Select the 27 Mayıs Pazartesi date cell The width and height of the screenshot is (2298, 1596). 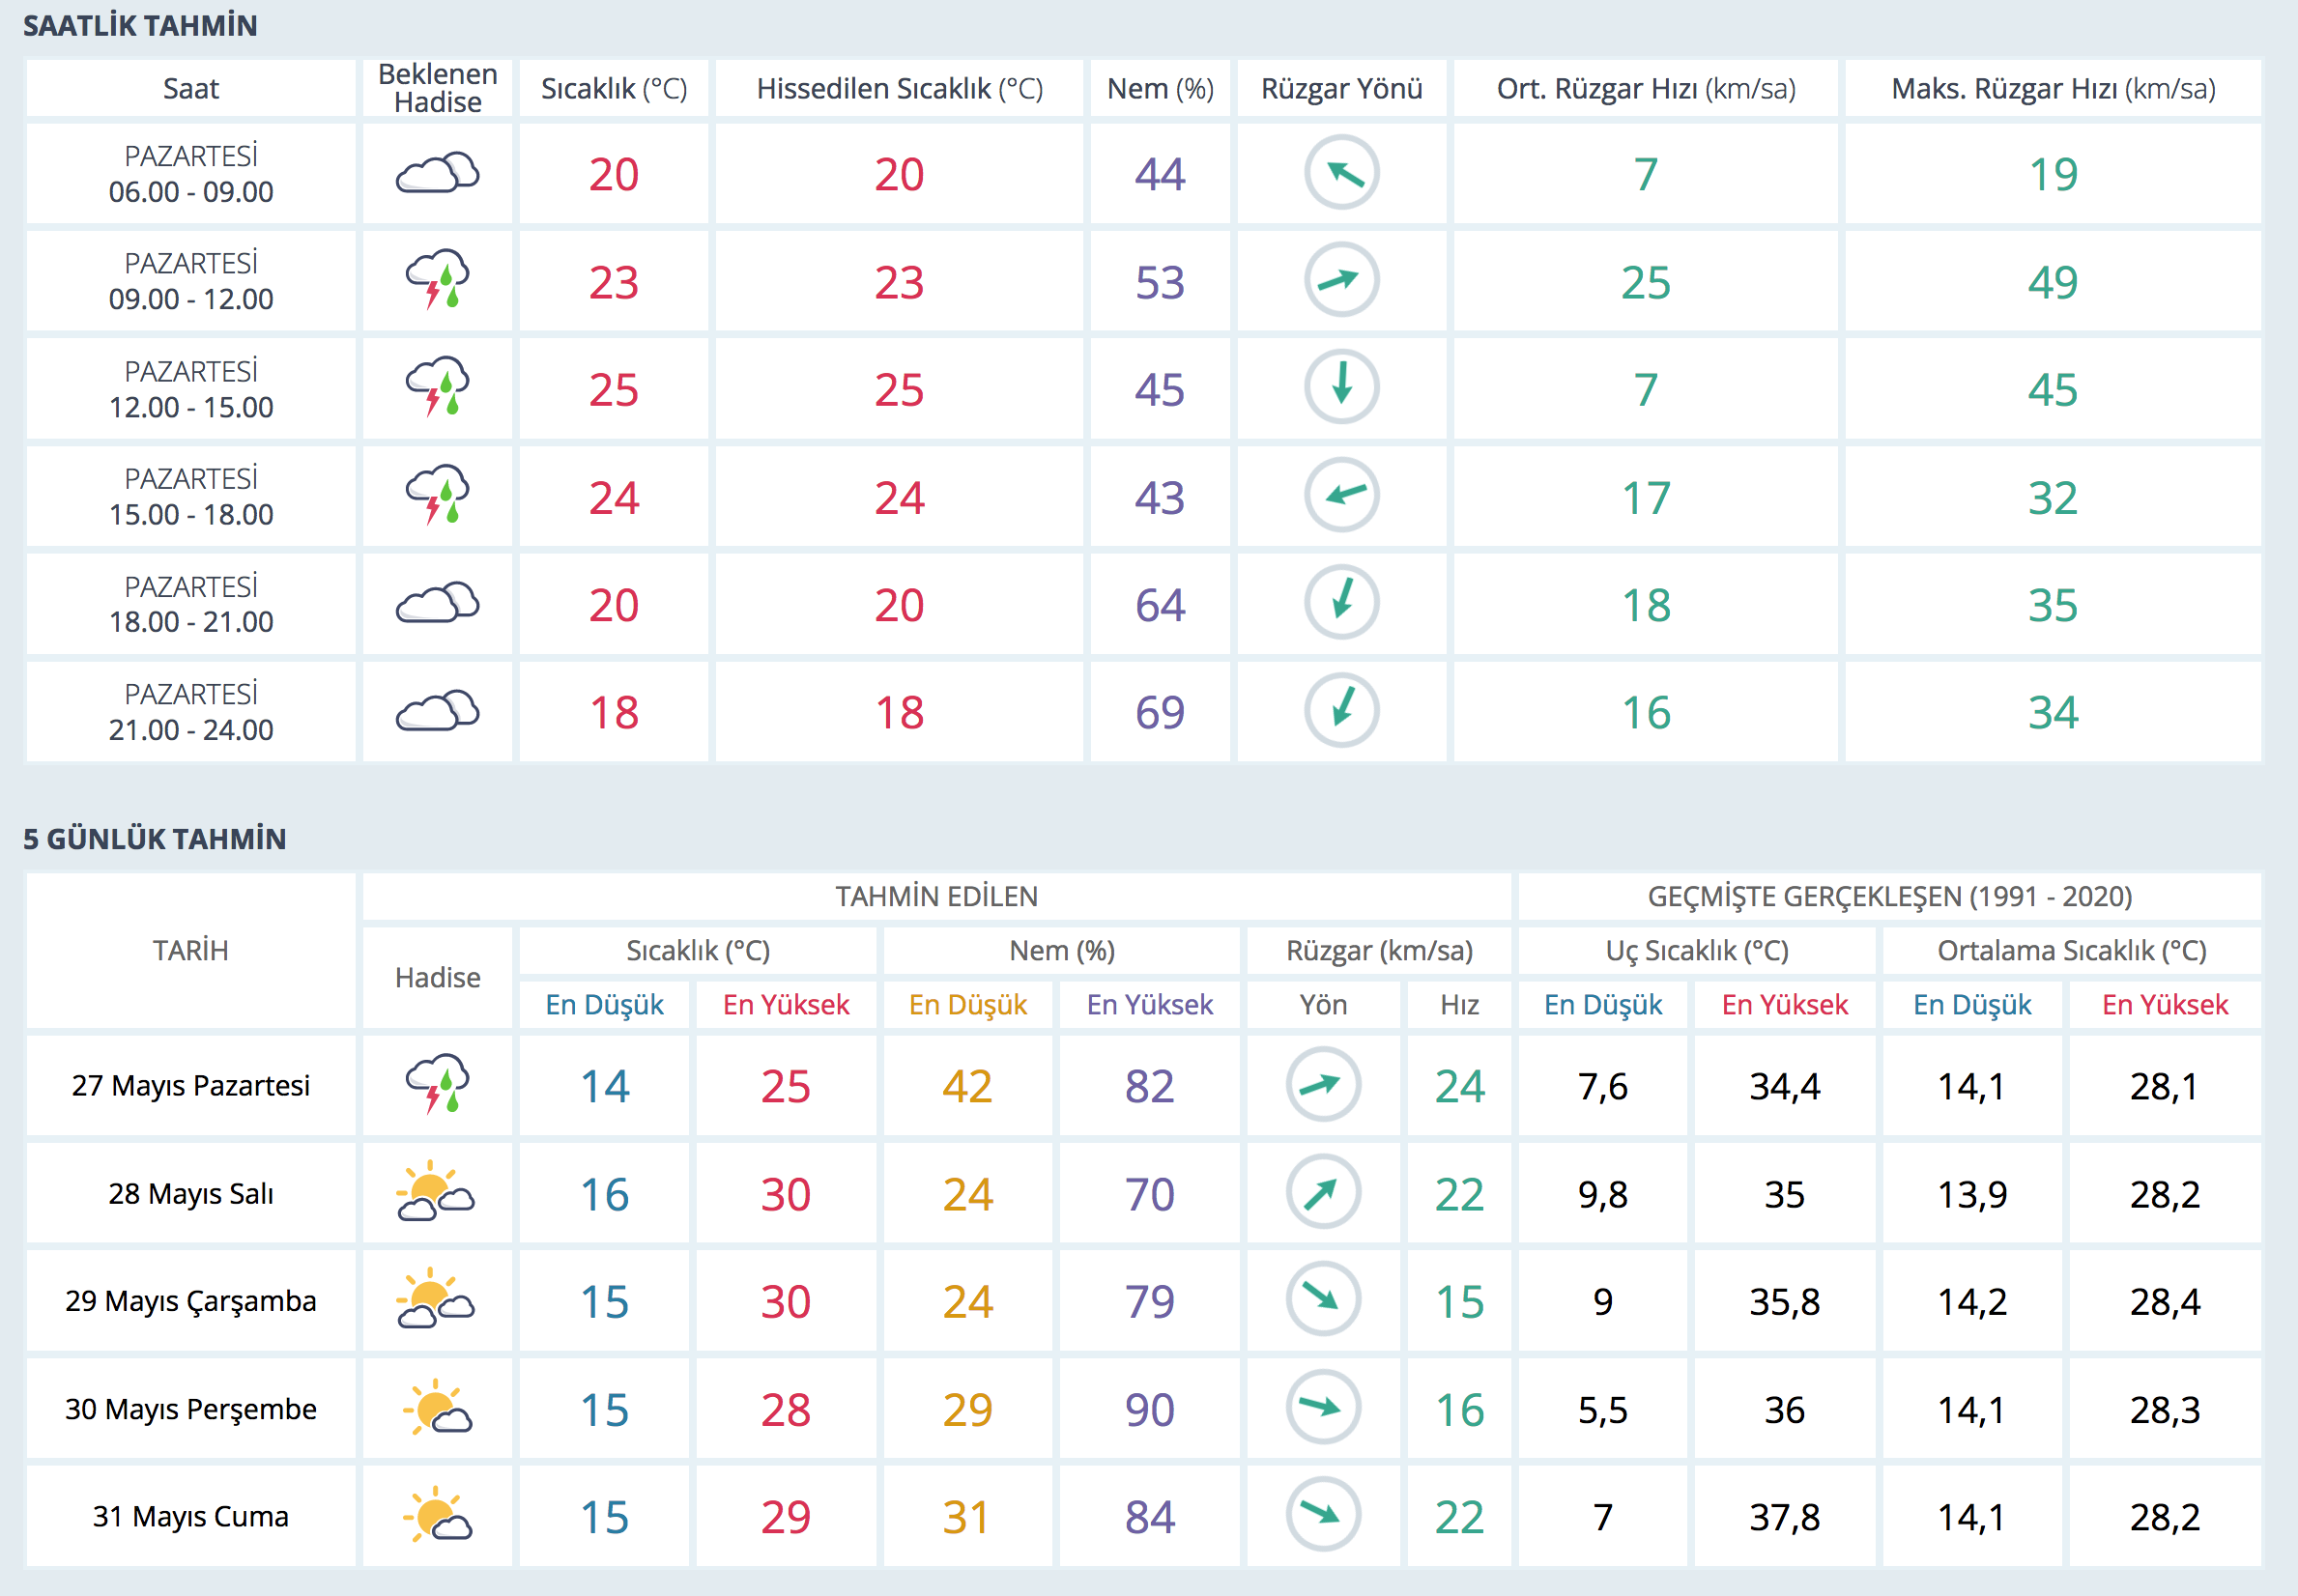(x=190, y=1085)
